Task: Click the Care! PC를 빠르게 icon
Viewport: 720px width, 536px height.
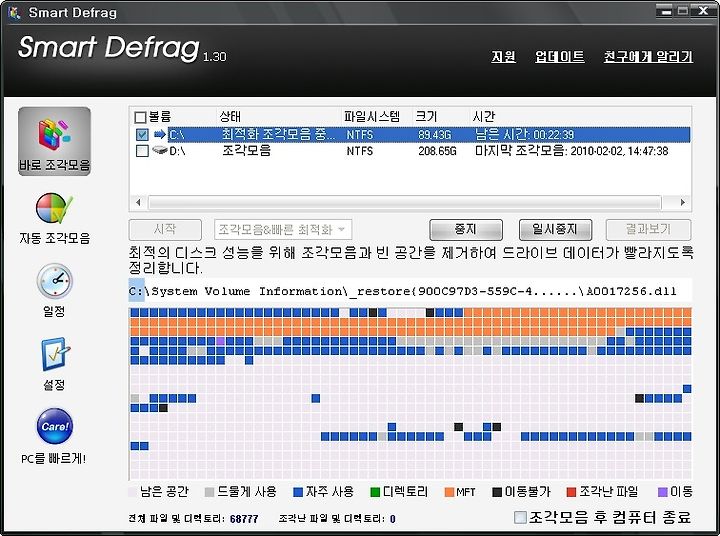Action: (54, 426)
